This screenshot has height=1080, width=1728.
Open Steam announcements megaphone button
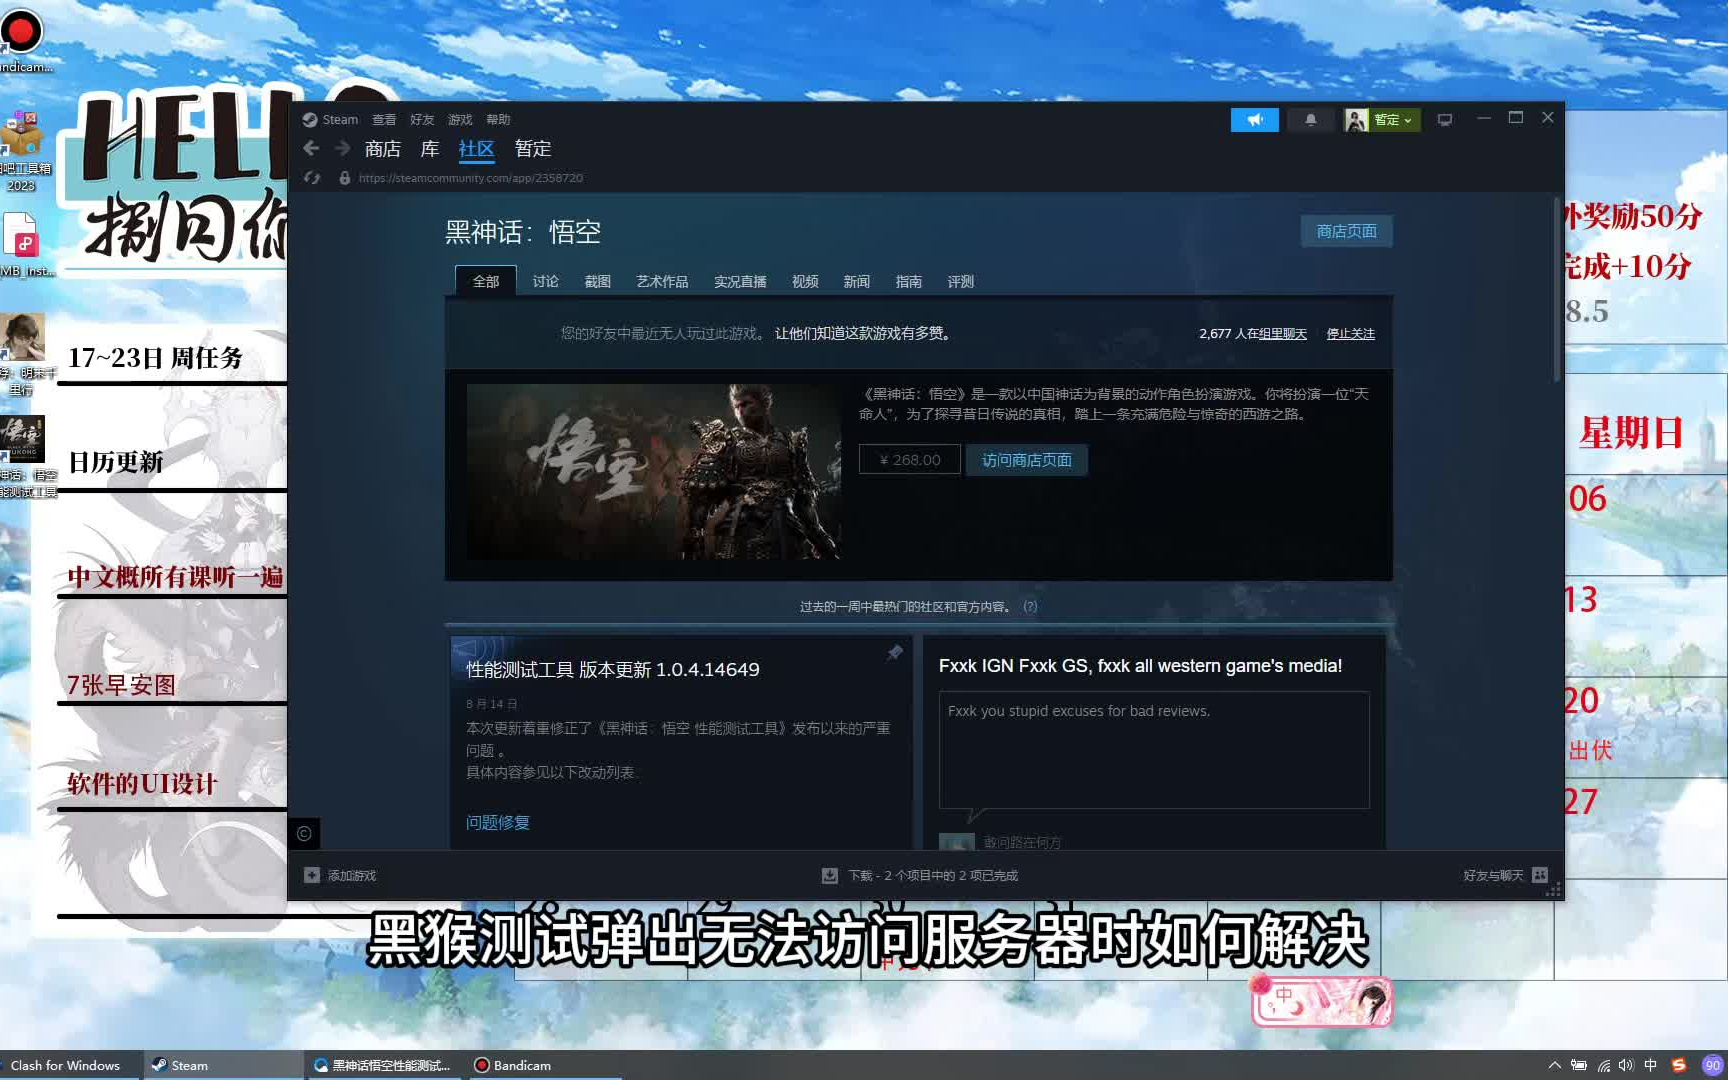[1254, 120]
